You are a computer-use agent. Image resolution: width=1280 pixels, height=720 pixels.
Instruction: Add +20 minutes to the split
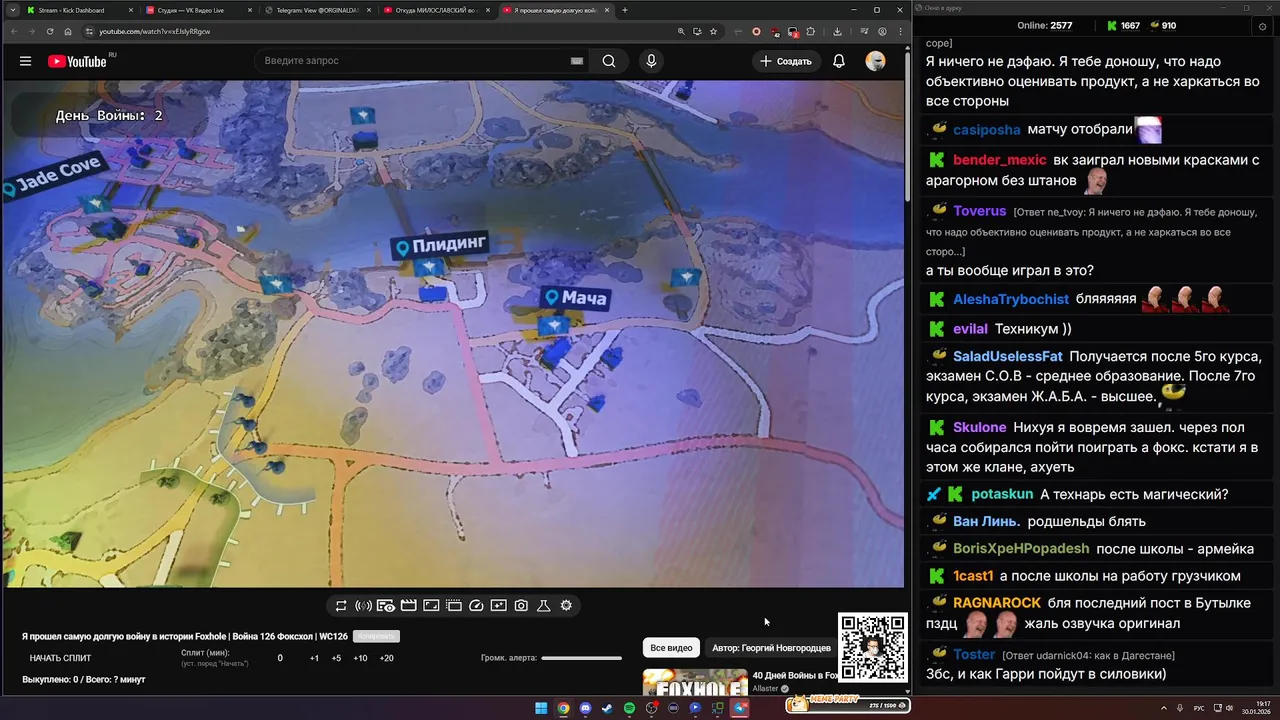pos(386,658)
